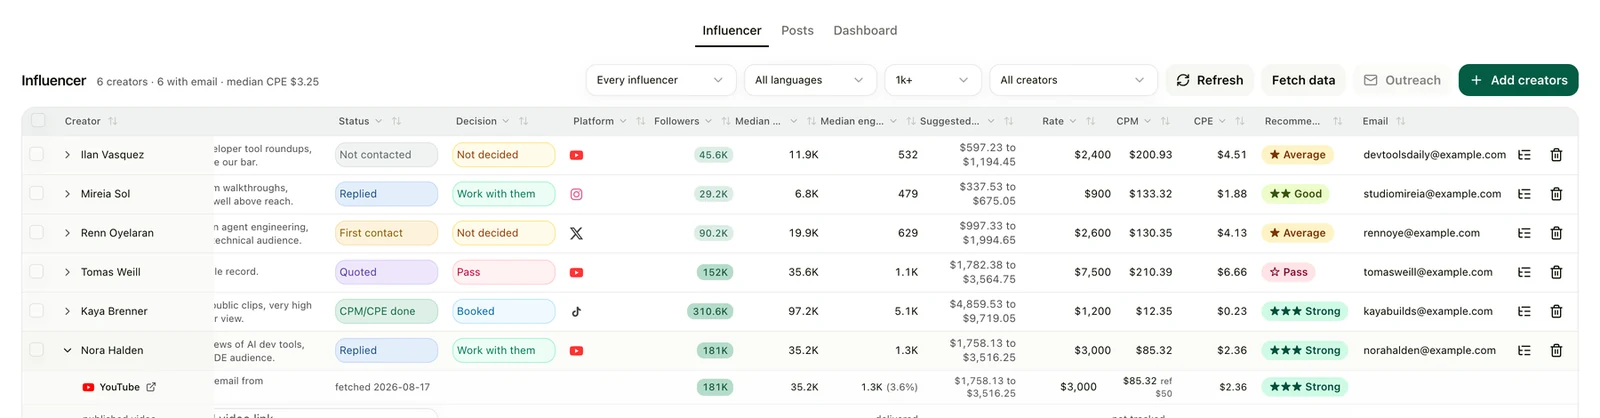This screenshot has width=1600, height=418.
Task: Open the All languages dropdown
Action: (810, 80)
